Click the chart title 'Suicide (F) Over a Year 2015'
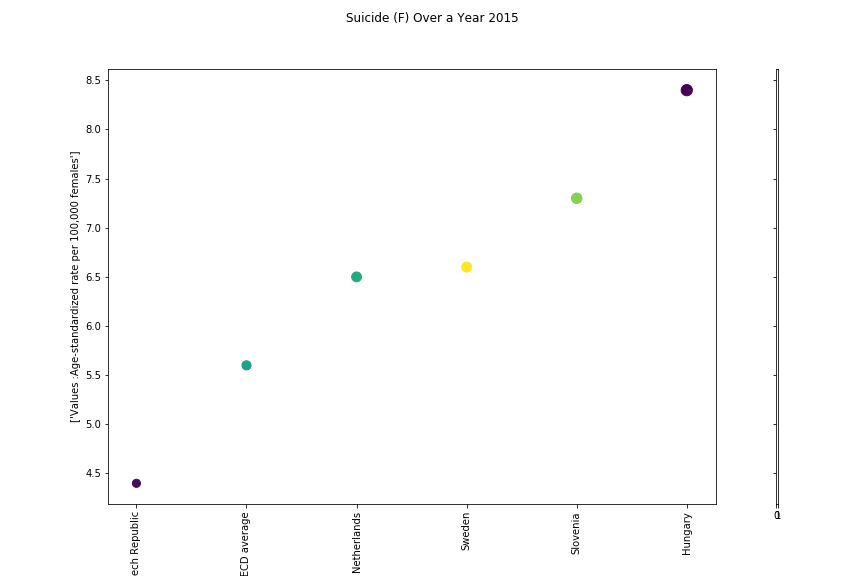864x576 pixels. [432, 18]
